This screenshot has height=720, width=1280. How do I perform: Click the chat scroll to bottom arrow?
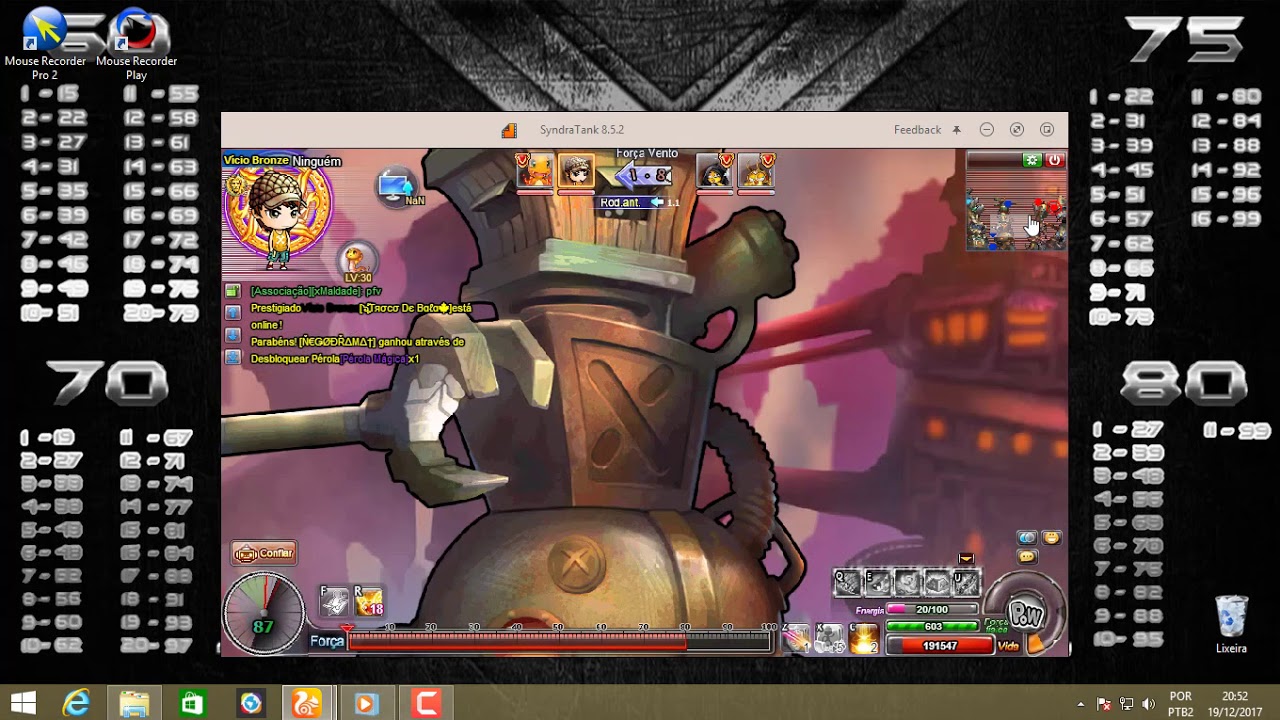coord(233,357)
